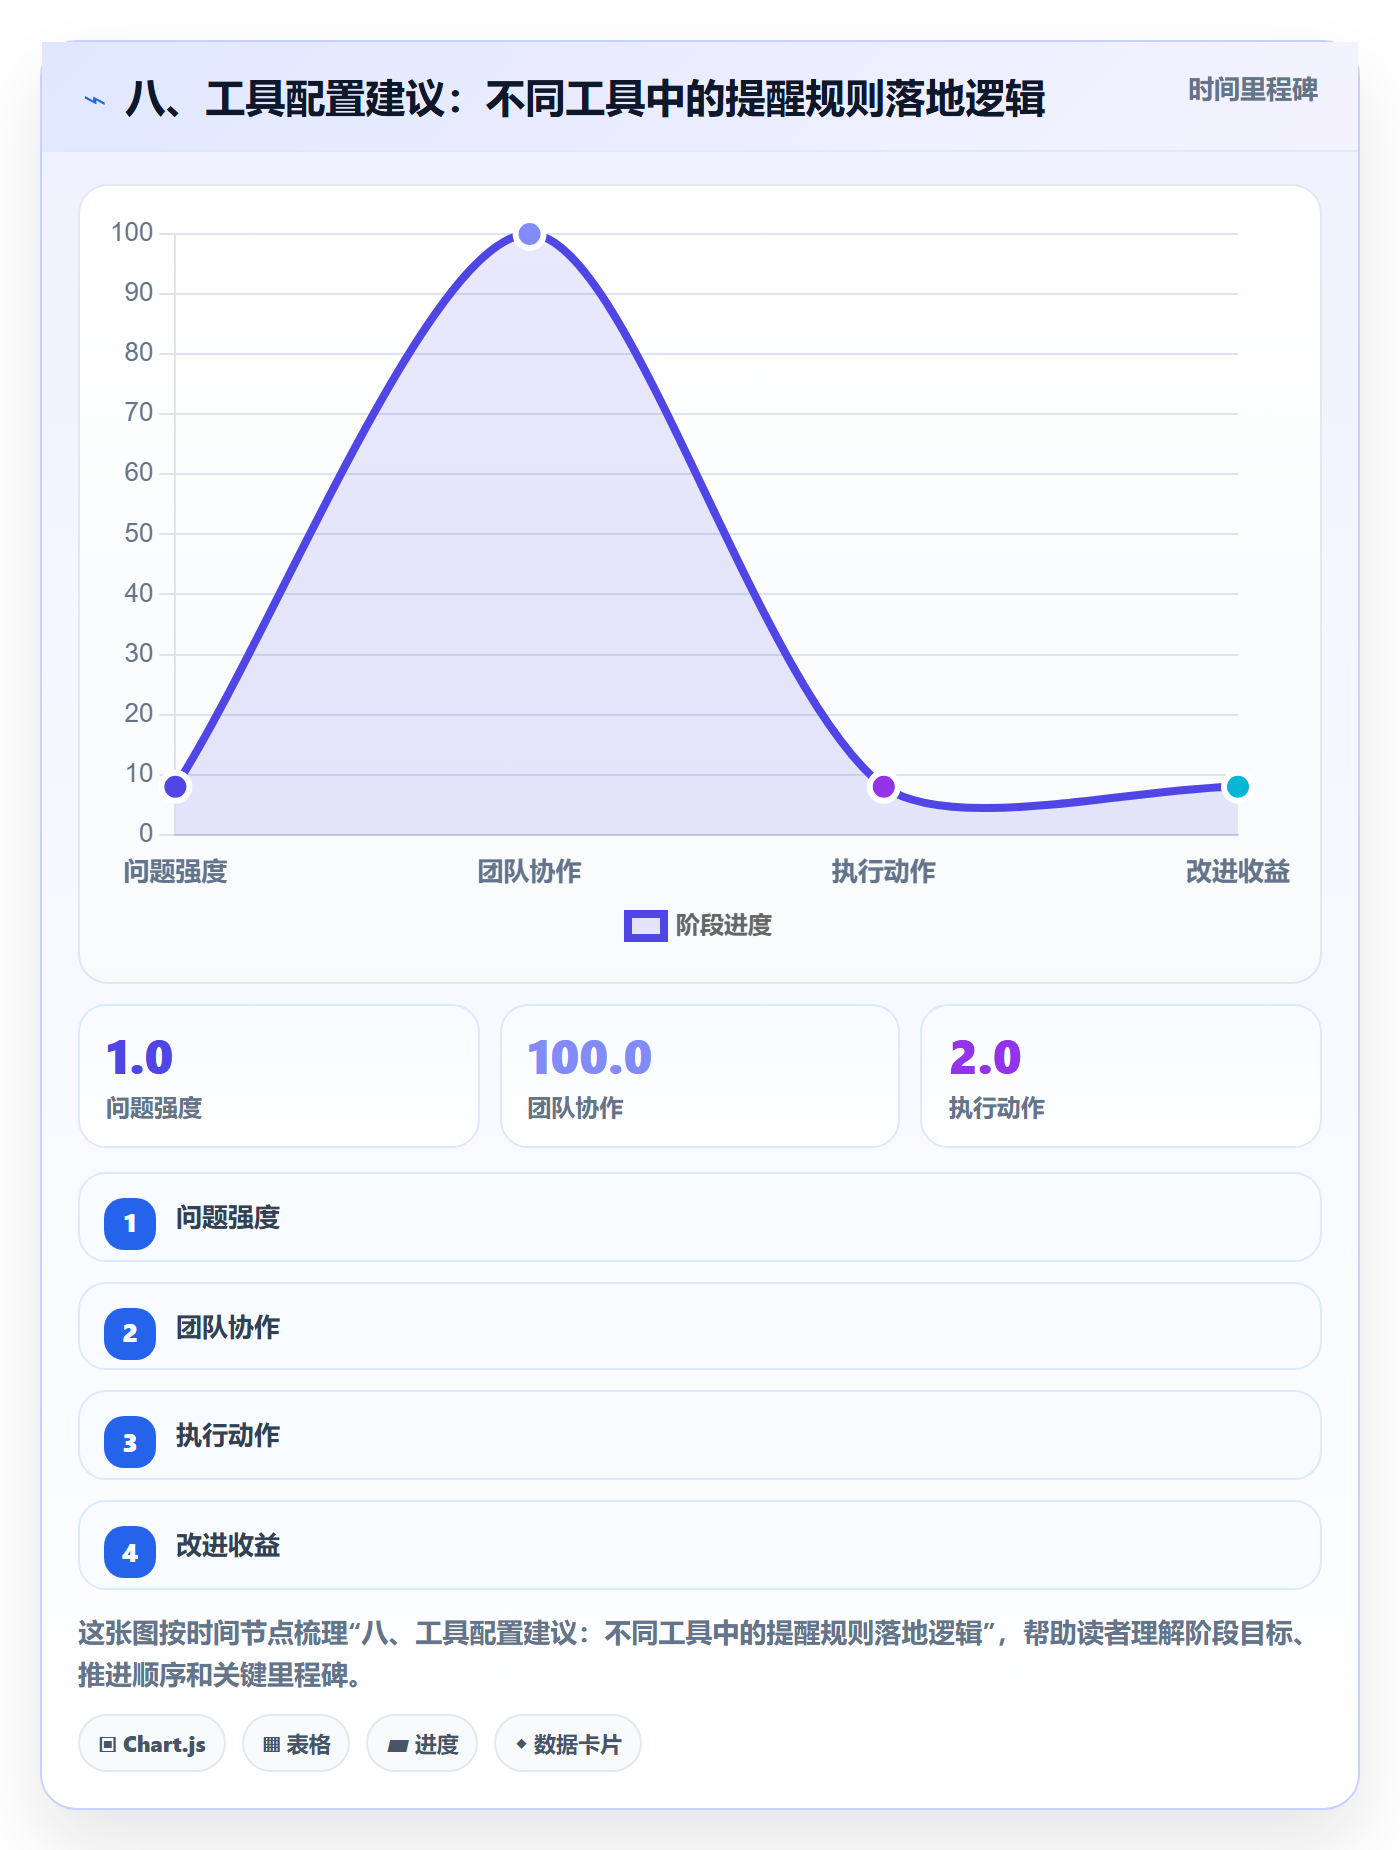Viewport: 1400px width, 1850px height.
Task: Click the number 1 badge beside 问题强度
Action: point(130,1223)
